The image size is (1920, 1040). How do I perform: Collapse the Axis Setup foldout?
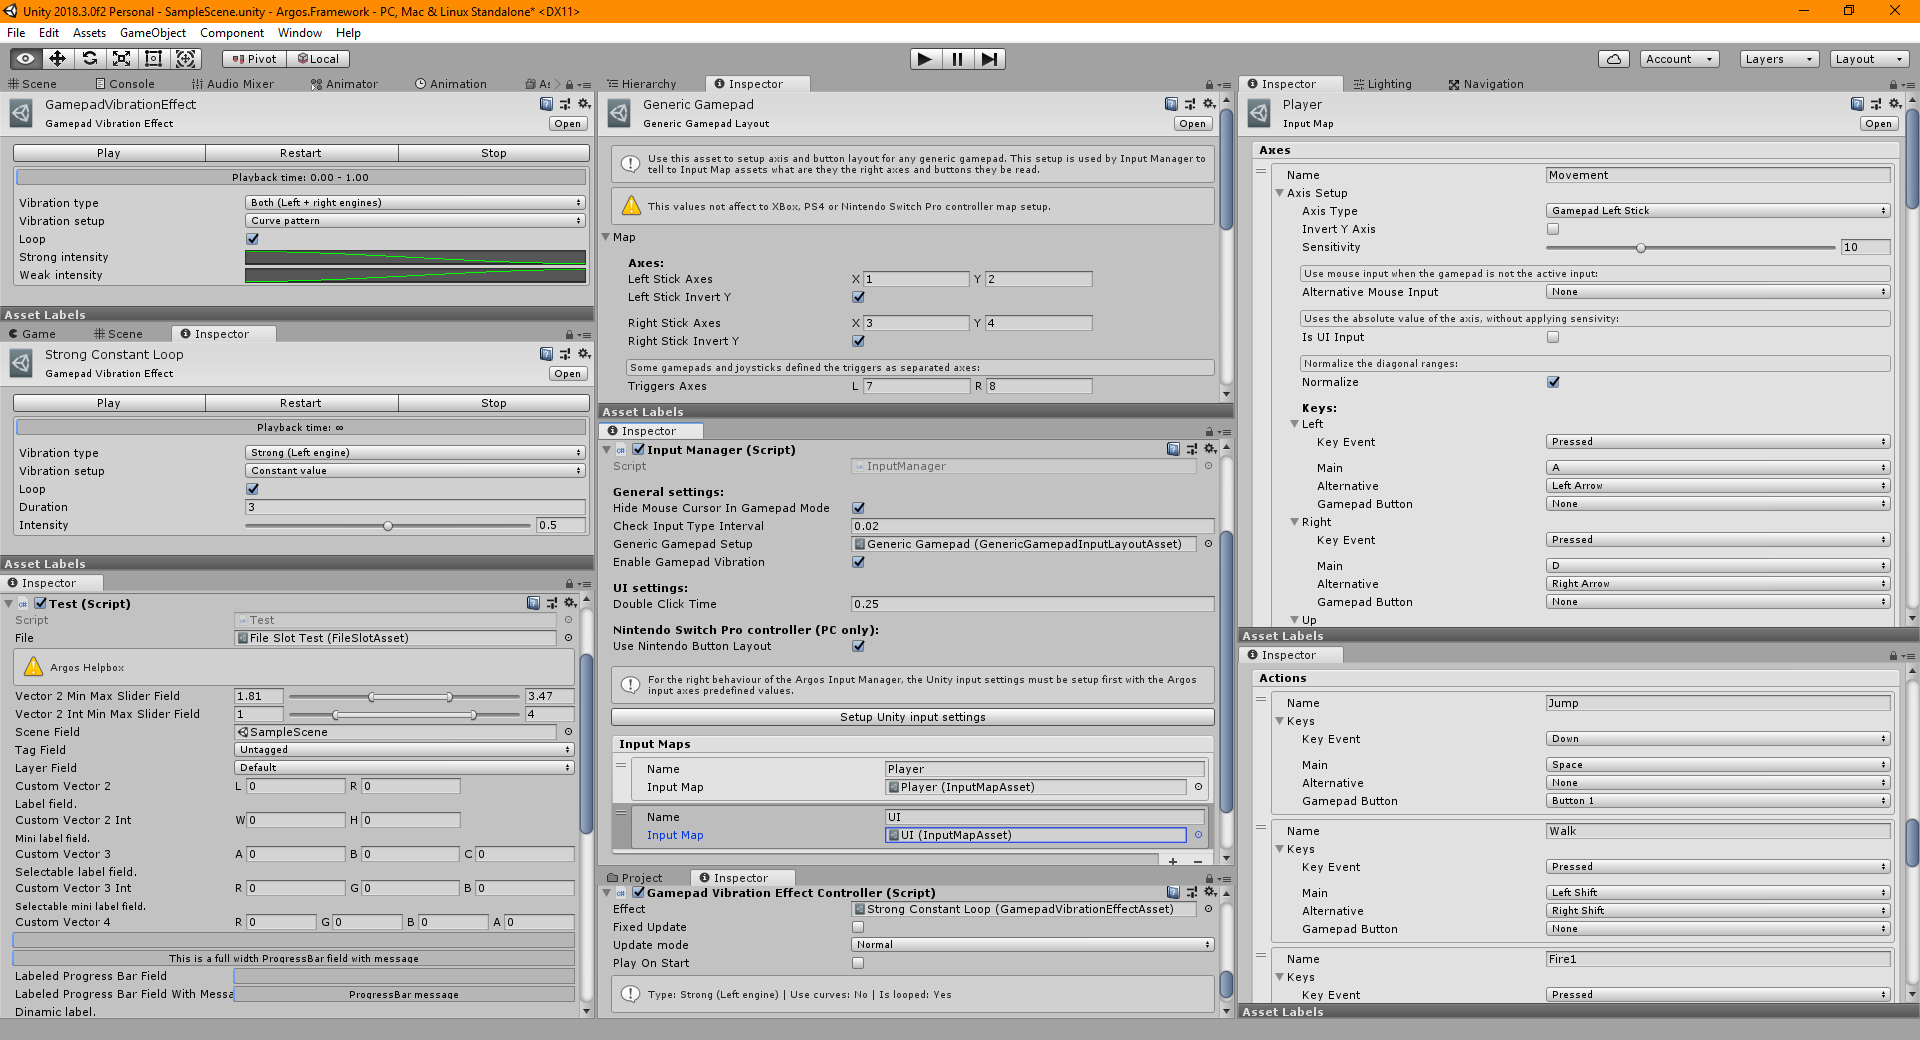click(x=1281, y=192)
